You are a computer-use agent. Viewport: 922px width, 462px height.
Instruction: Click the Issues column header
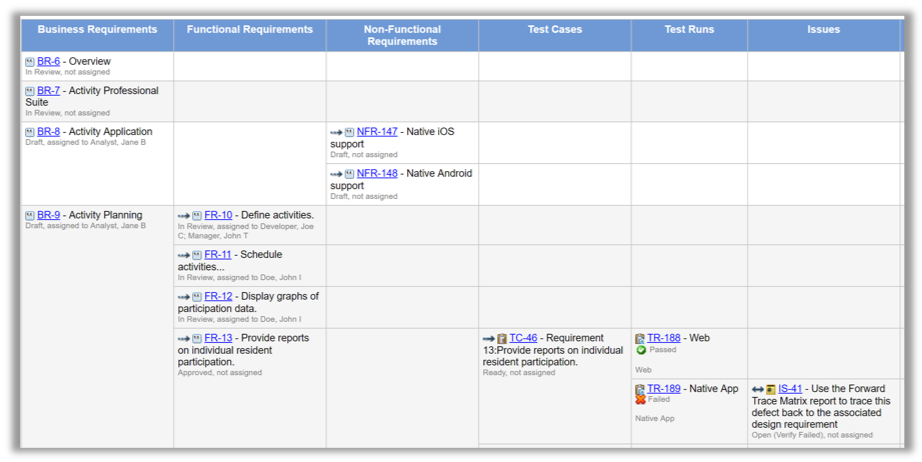pos(823,30)
